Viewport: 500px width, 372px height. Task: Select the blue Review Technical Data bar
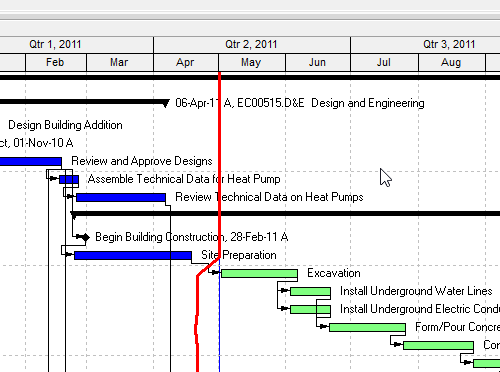click(x=121, y=198)
